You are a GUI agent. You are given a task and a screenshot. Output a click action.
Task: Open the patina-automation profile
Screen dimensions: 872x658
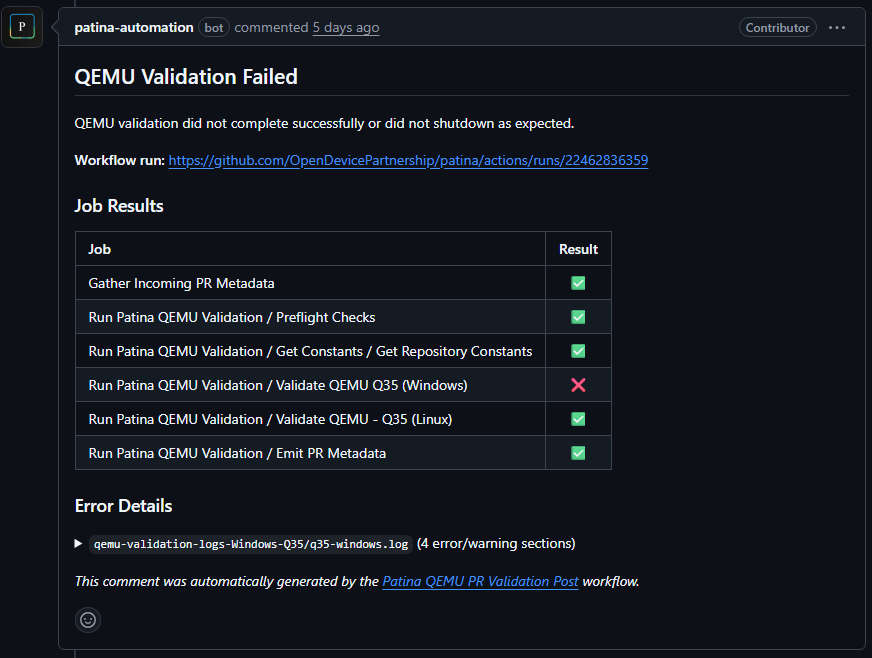coord(133,27)
